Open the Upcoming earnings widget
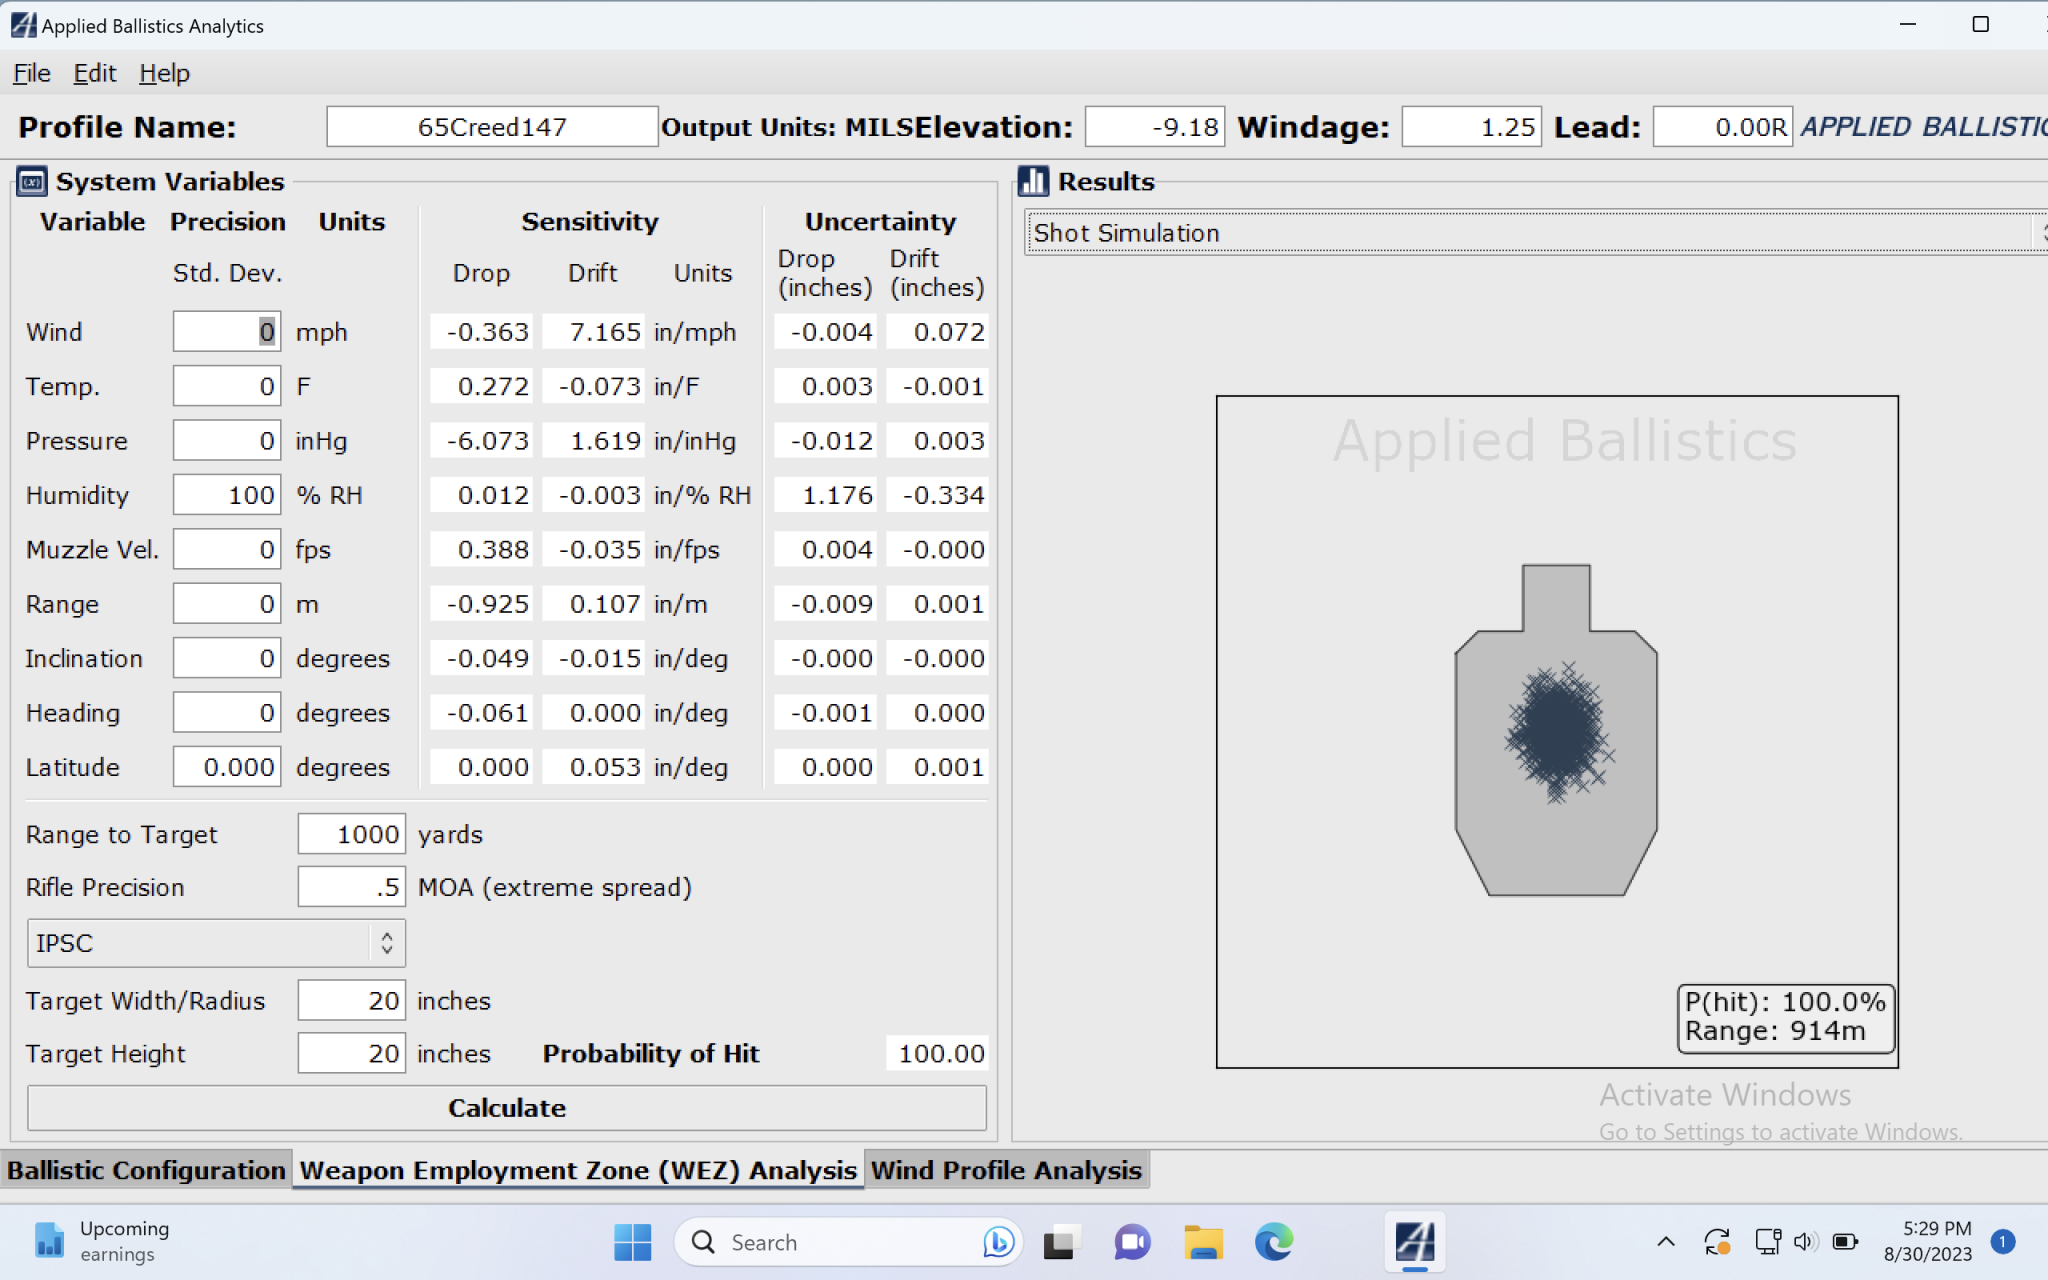The width and height of the screenshot is (2048, 1280). (x=100, y=1241)
